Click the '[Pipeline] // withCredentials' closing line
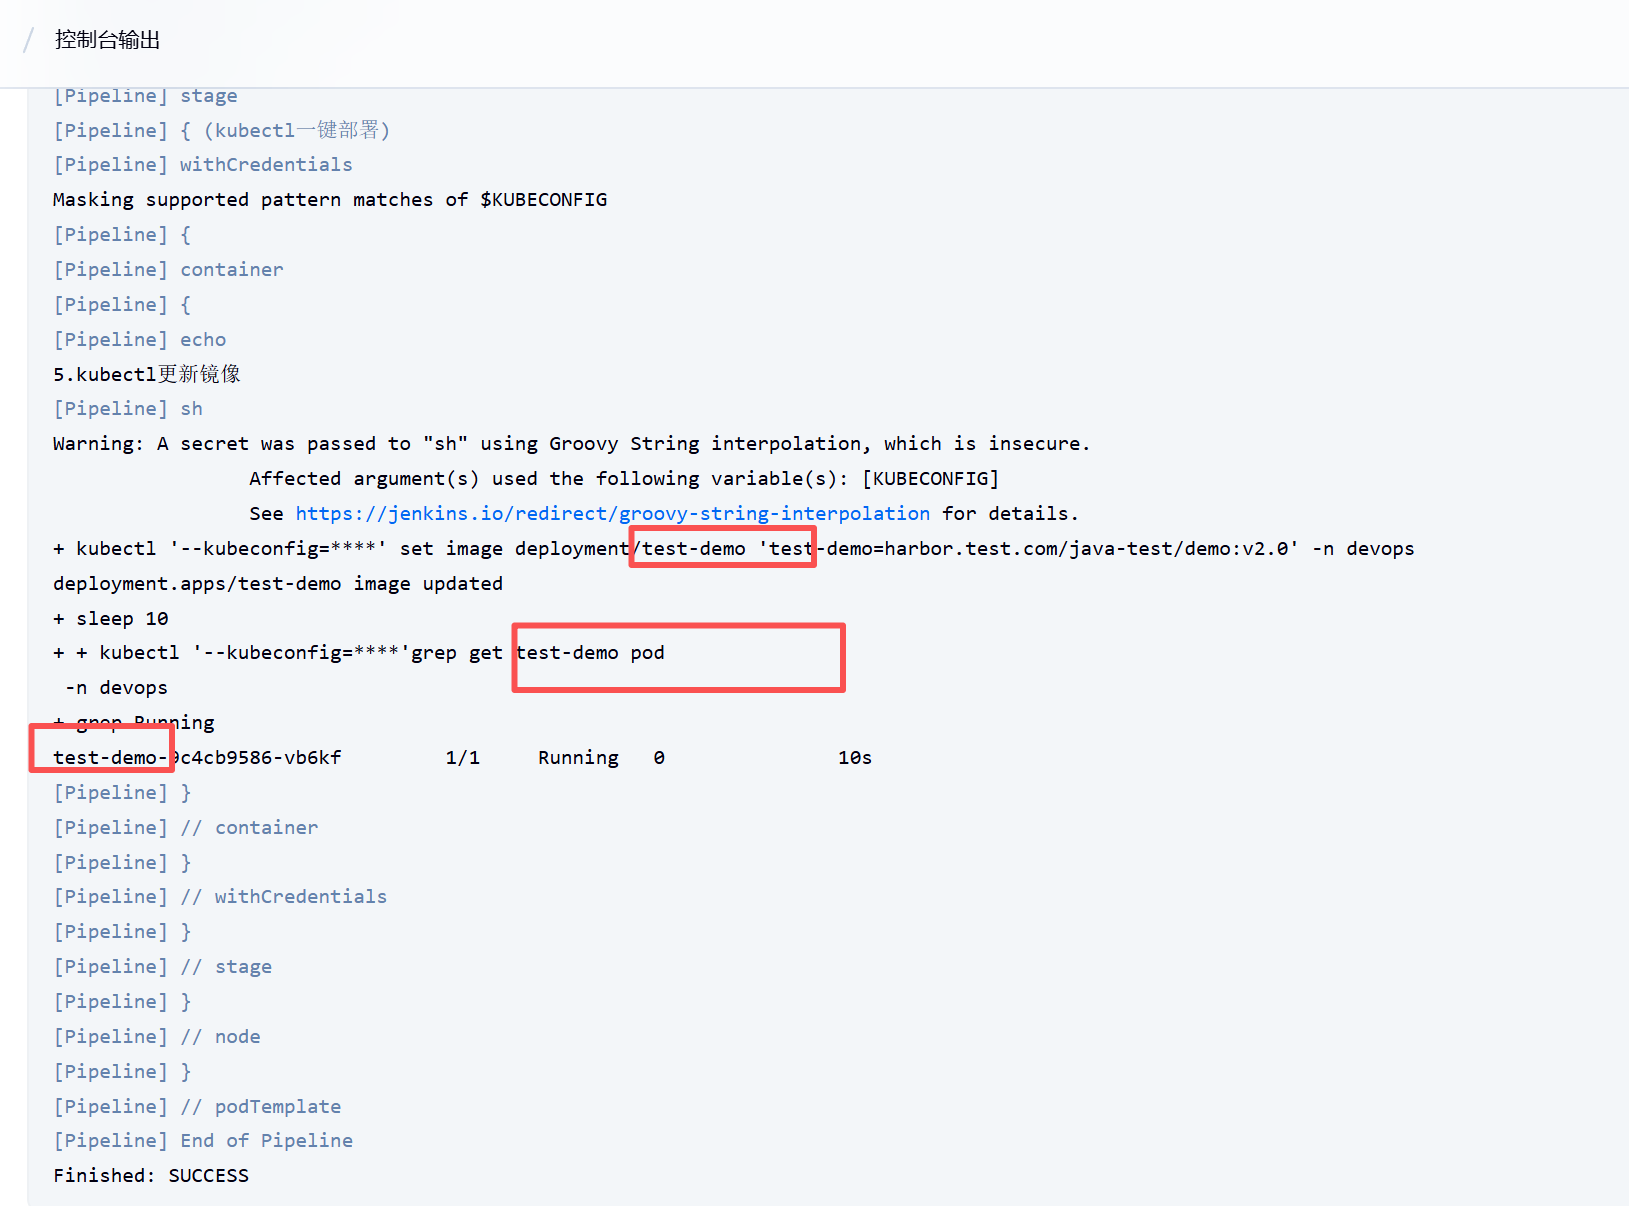Screen dimensions: 1629x1206 coord(220,897)
